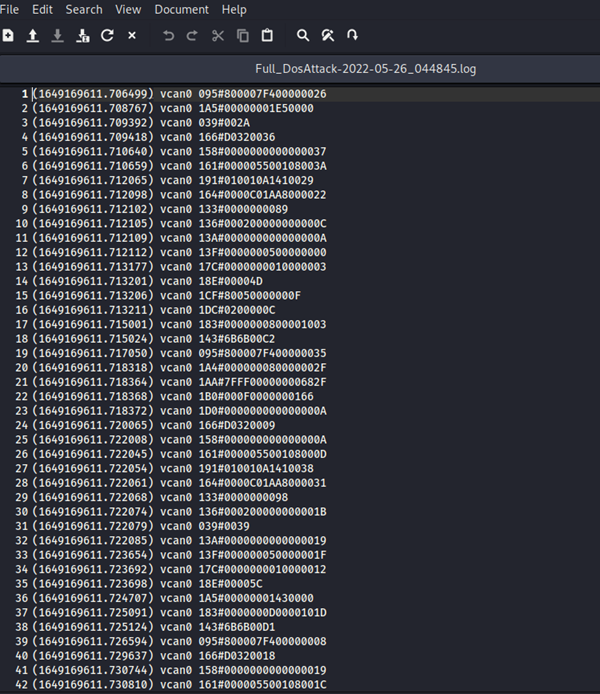
Task: Click line 33 text 13F#000000050000001F
Action: pos(262,555)
